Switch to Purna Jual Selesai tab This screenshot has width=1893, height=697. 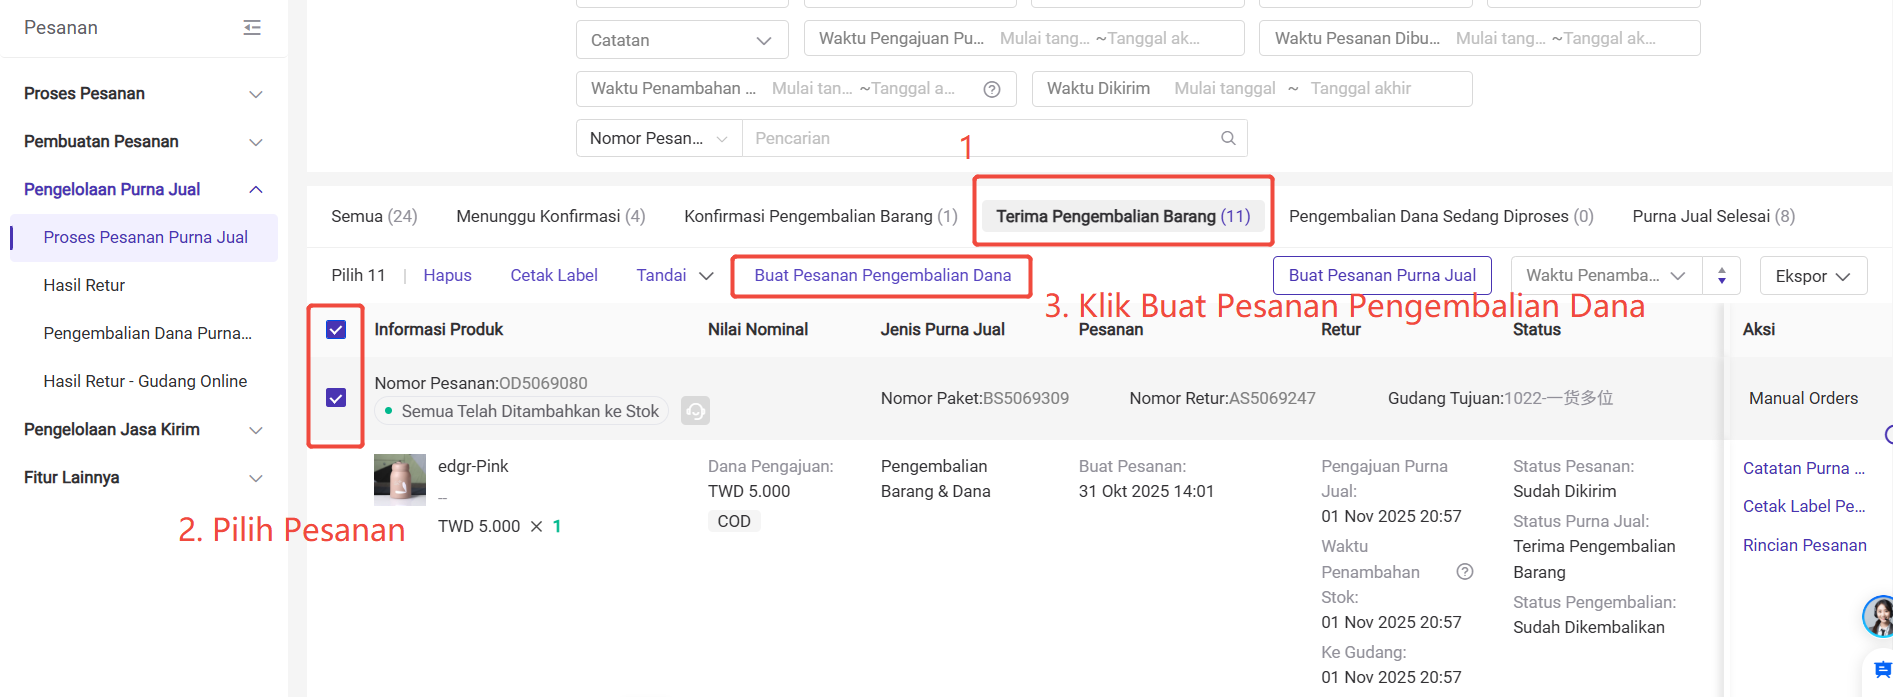(x=1713, y=216)
